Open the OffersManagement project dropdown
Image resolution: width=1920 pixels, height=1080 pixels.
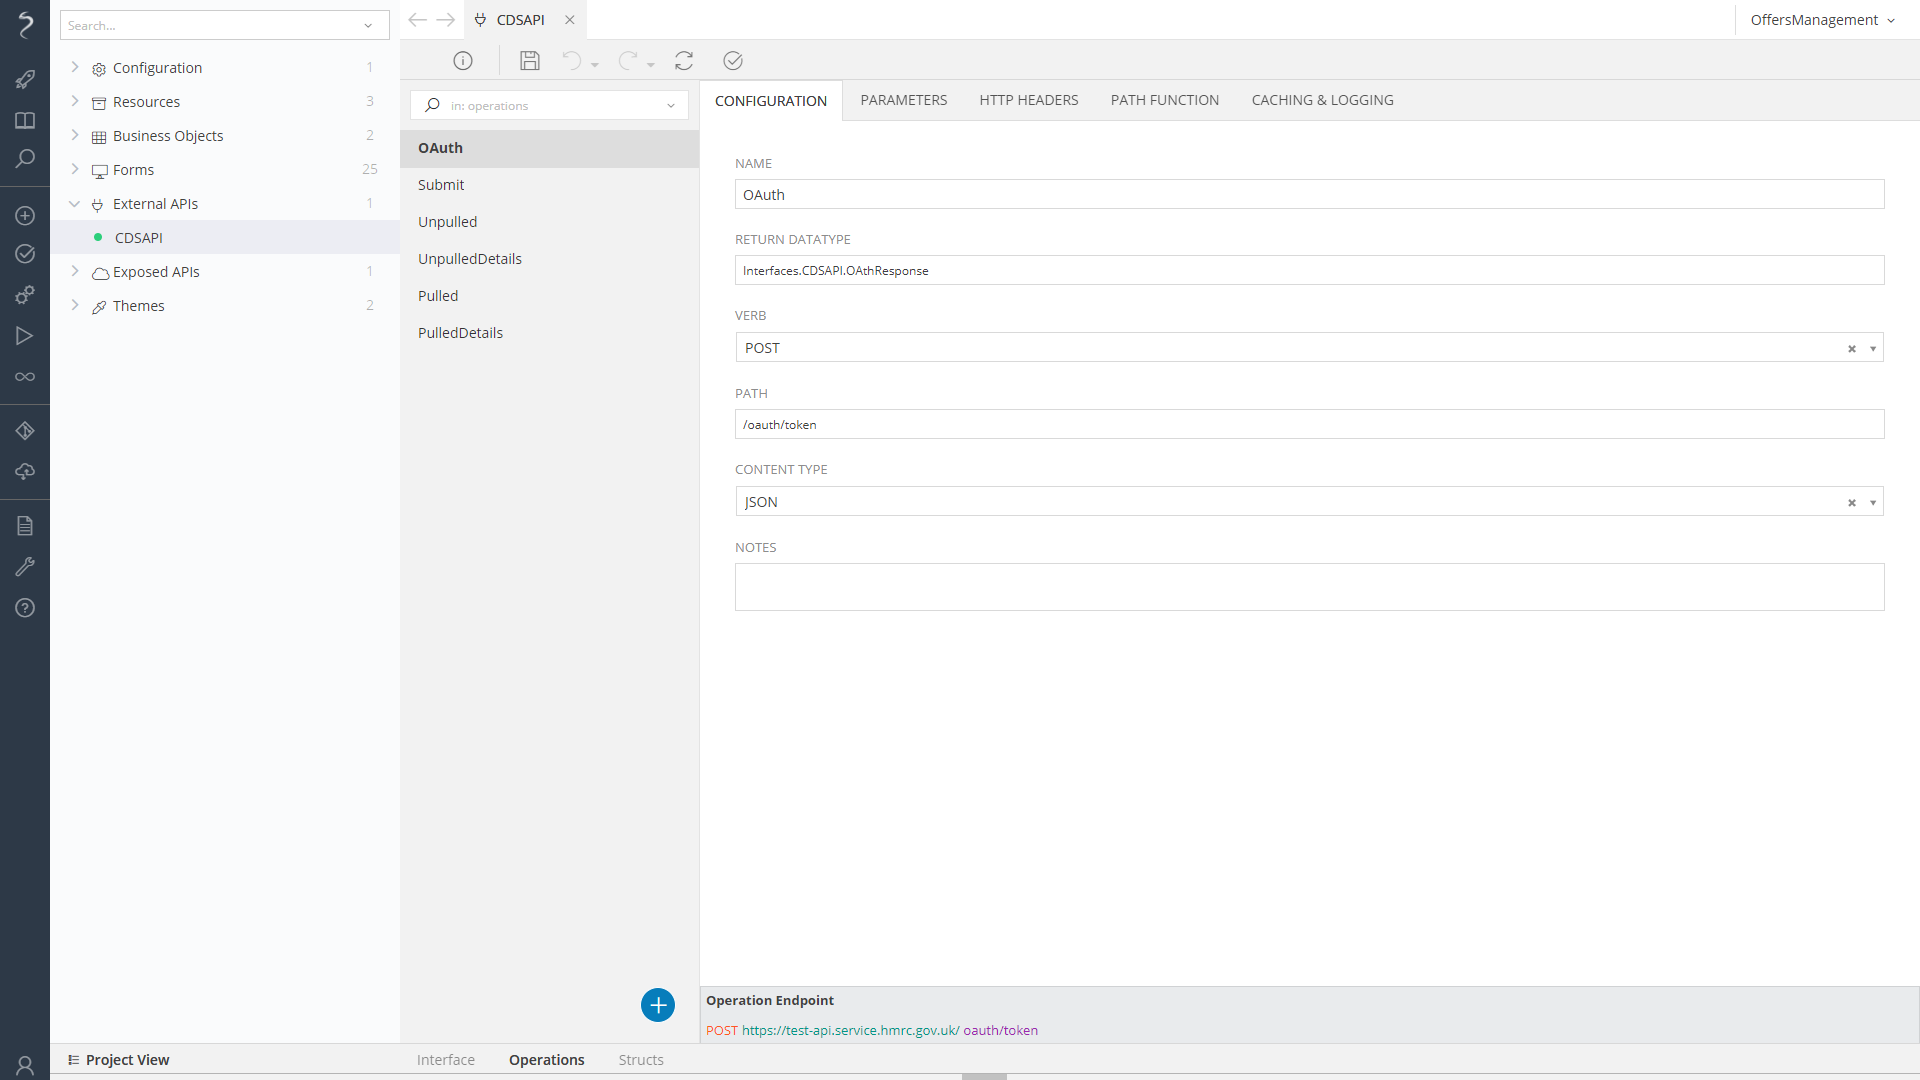[1822, 20]
